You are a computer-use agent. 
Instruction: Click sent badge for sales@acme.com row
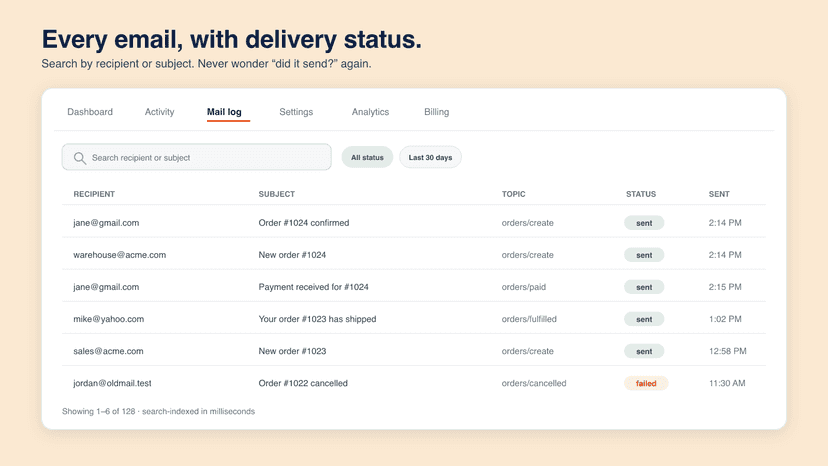pos(644,351)
